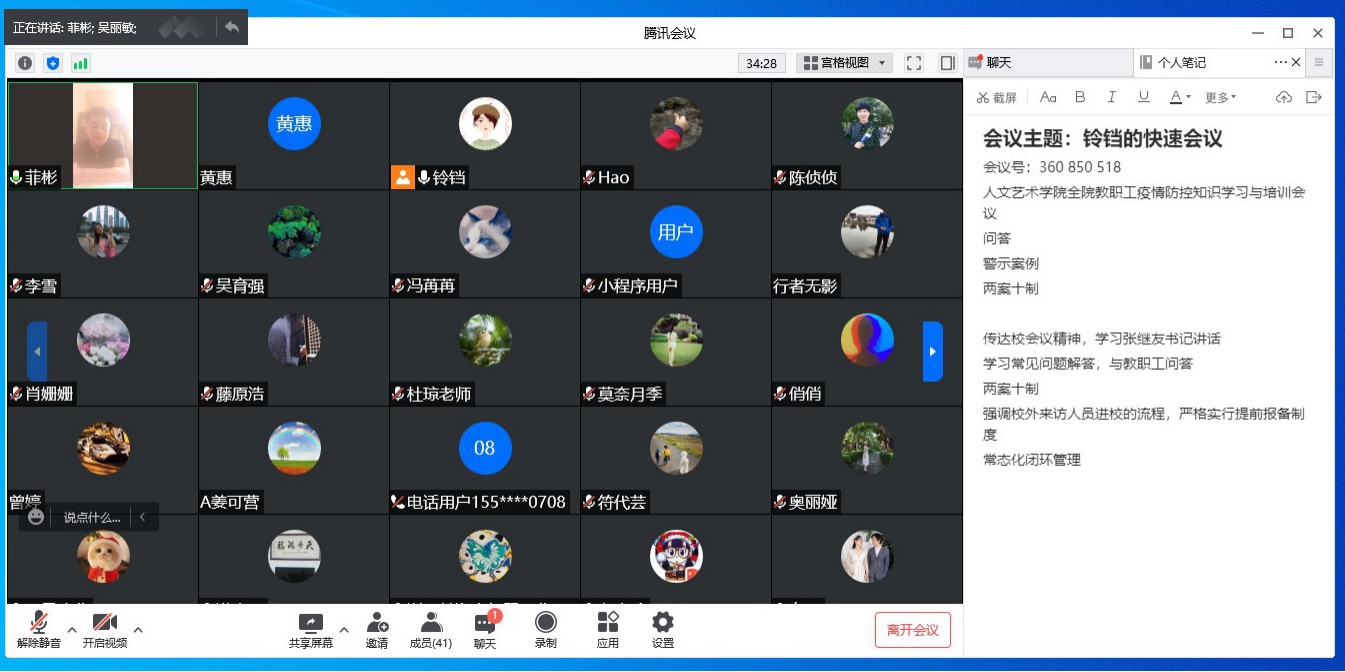Select the 个人笔记 tab
The width and height of the screenshot is (1345, 672).
coord(1181,62)
